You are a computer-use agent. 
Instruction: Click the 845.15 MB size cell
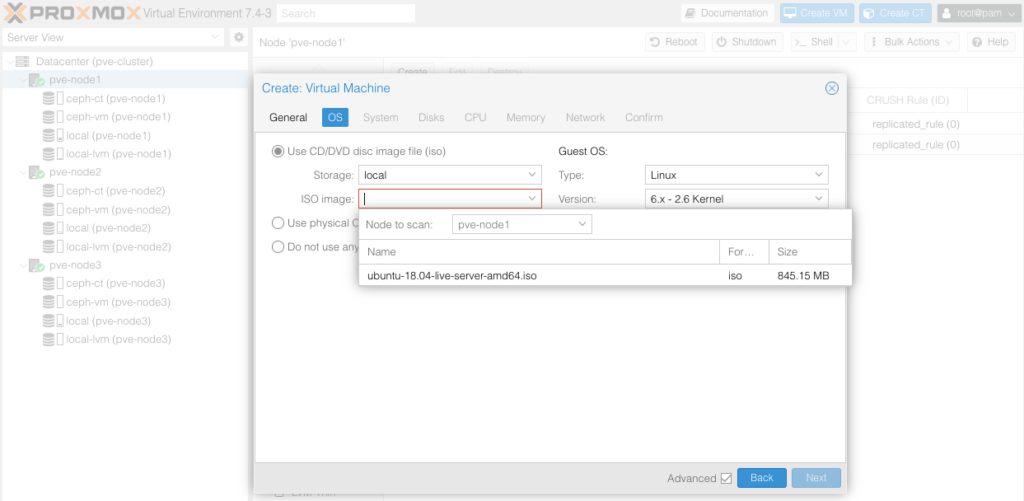click(803, 276)
